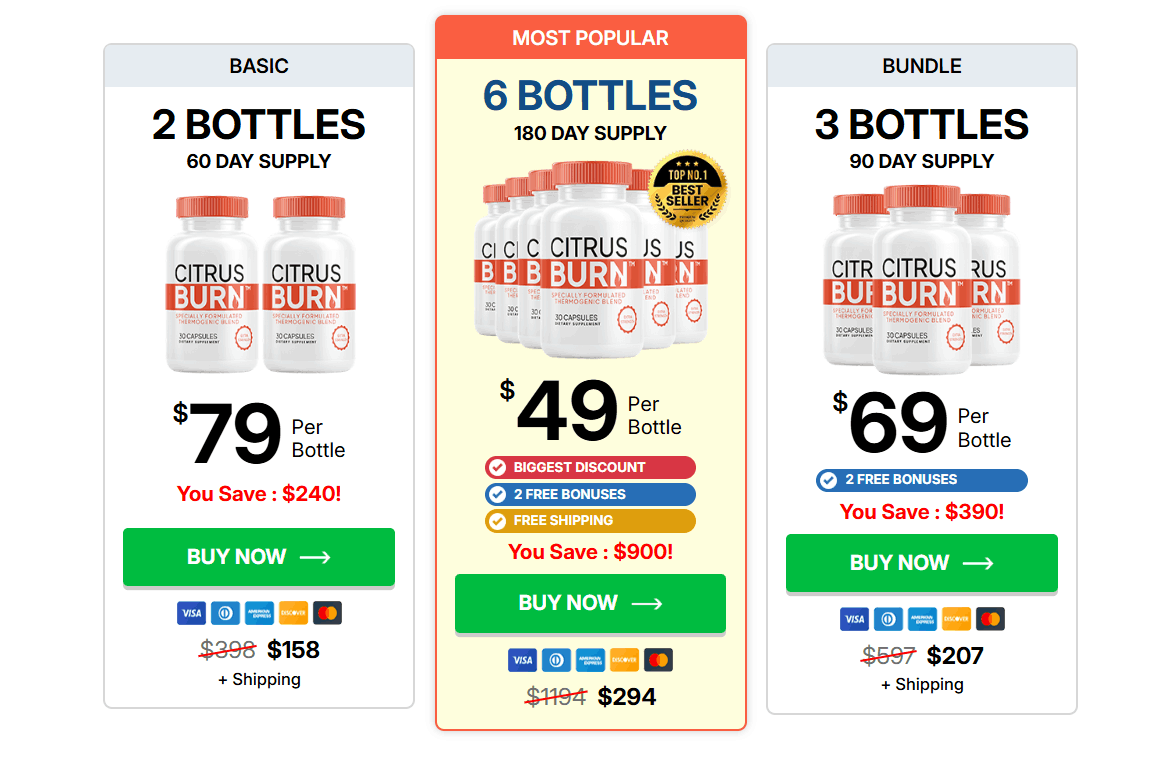Click the Discover icon in 6 Bottles plan

[x=624, y=660]
